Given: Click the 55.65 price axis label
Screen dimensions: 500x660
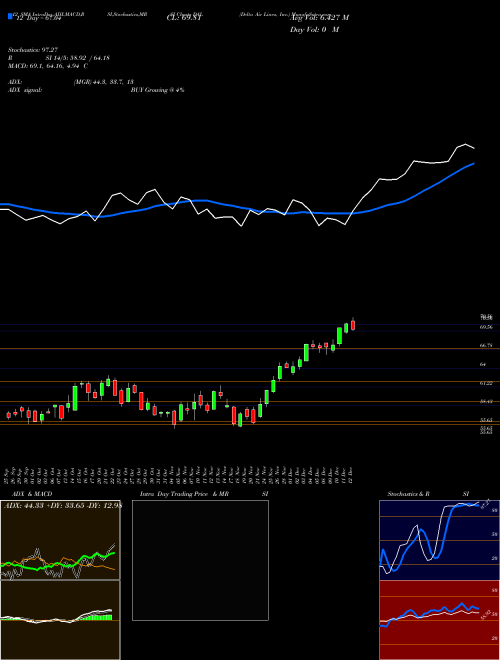Looking at the screenshot, I should 487,420.
